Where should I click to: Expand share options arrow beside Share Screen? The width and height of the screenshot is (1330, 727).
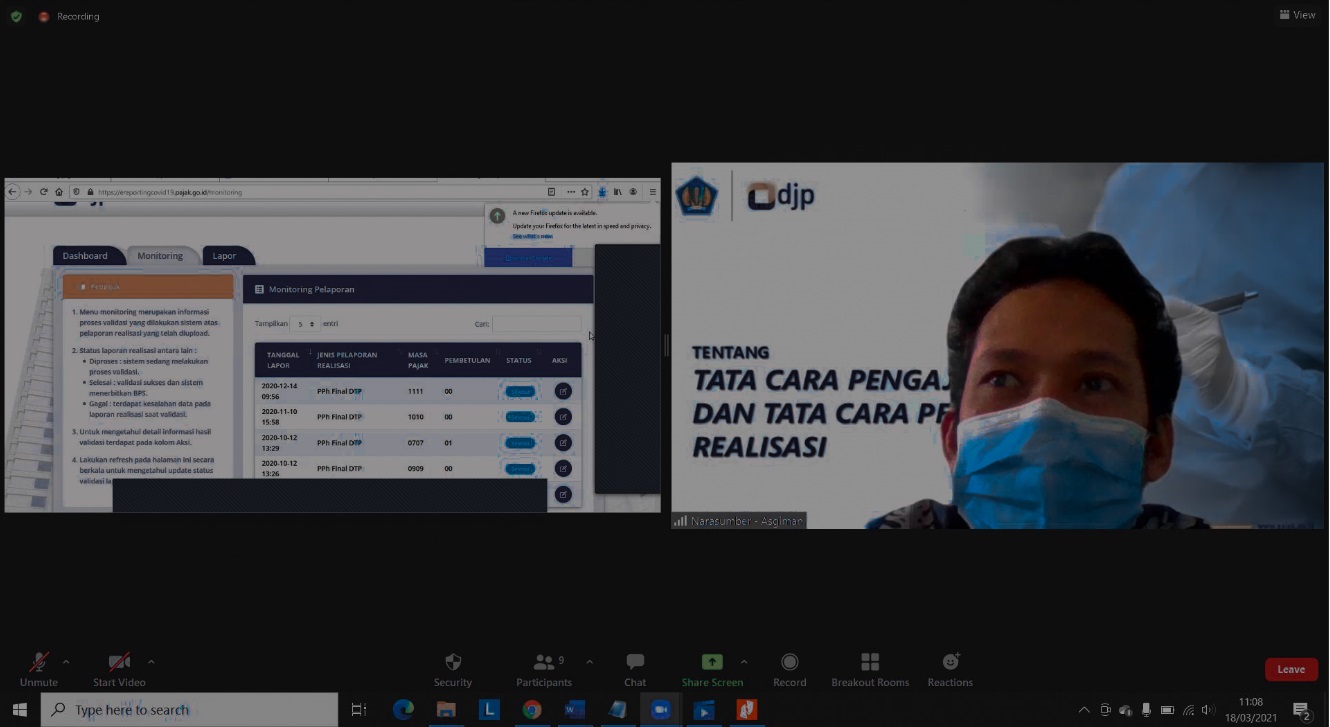(743, 662)
